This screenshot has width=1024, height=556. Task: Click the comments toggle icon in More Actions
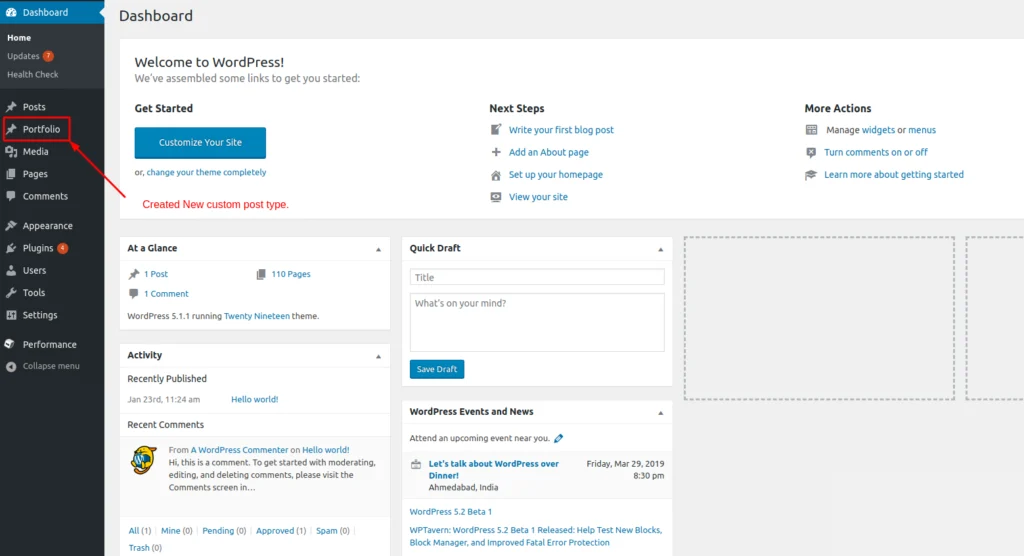click(811, 152)
